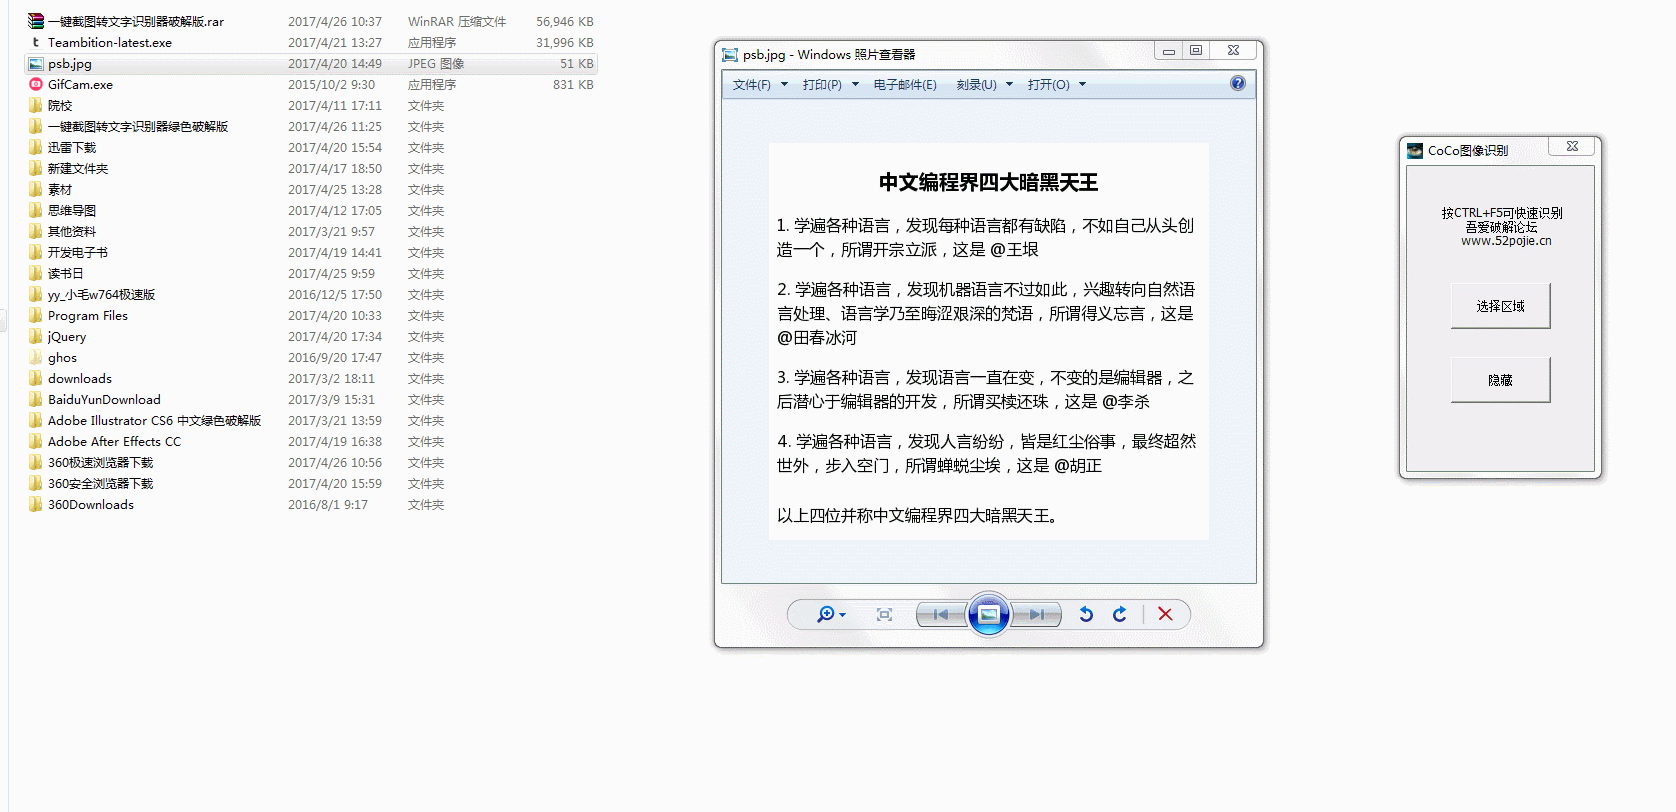Click the 2016/8/1 9:17 date cell
Screen dimensions: 1676x812
[328, 505]
